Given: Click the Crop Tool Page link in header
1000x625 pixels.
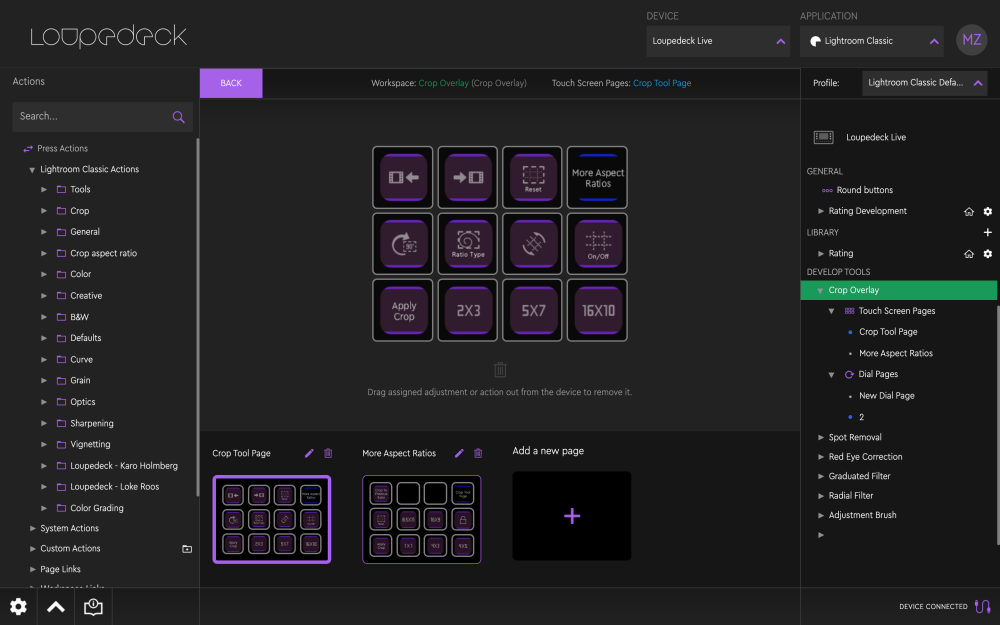Looking at the screenshot, I should coord(662,83).
